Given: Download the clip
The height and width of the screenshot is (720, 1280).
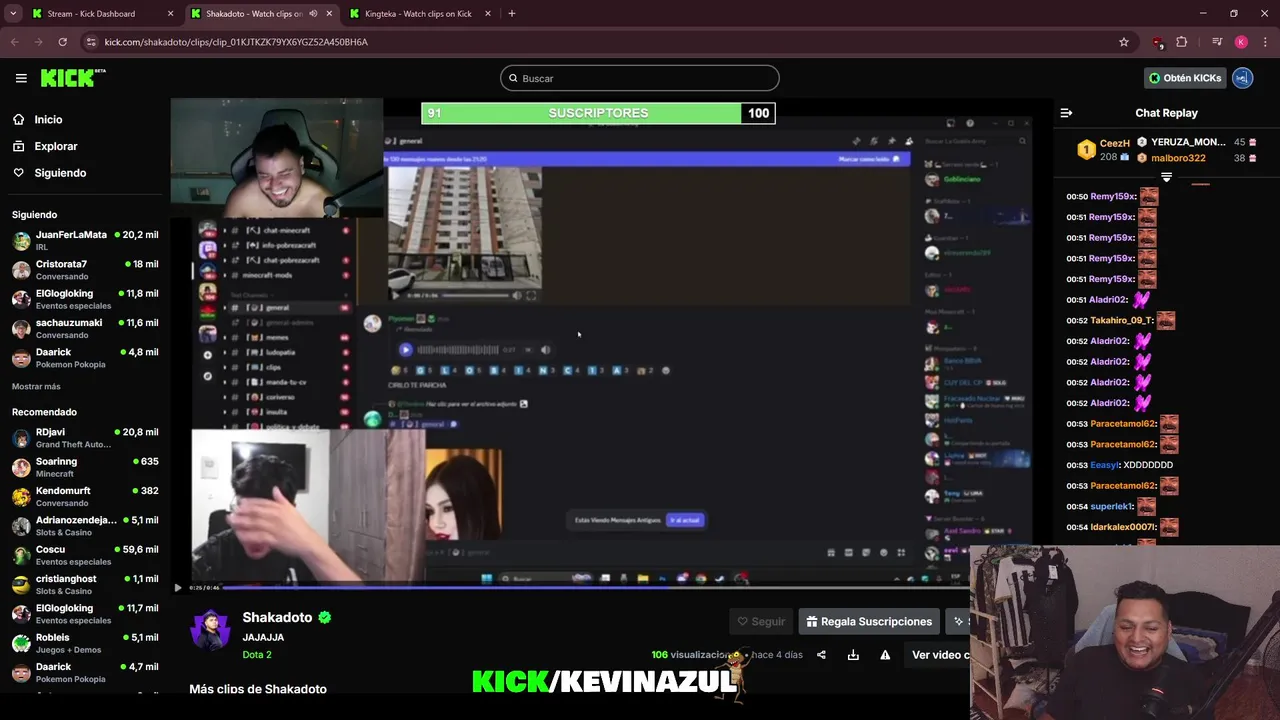Looking at the screenshot, I should click(853, 655).
